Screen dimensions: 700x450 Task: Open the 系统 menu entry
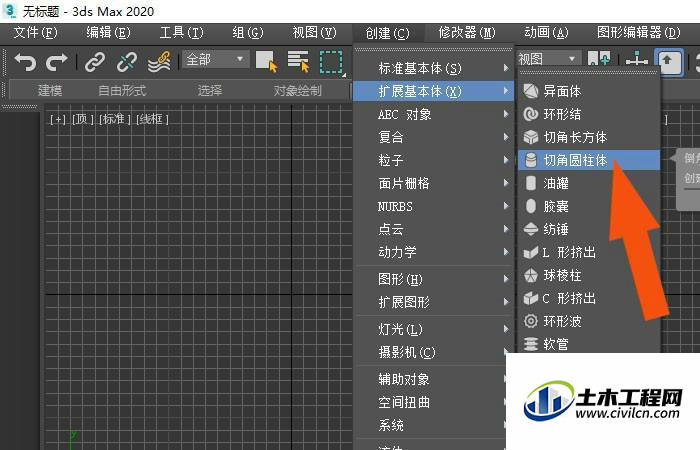coord(430,425)
